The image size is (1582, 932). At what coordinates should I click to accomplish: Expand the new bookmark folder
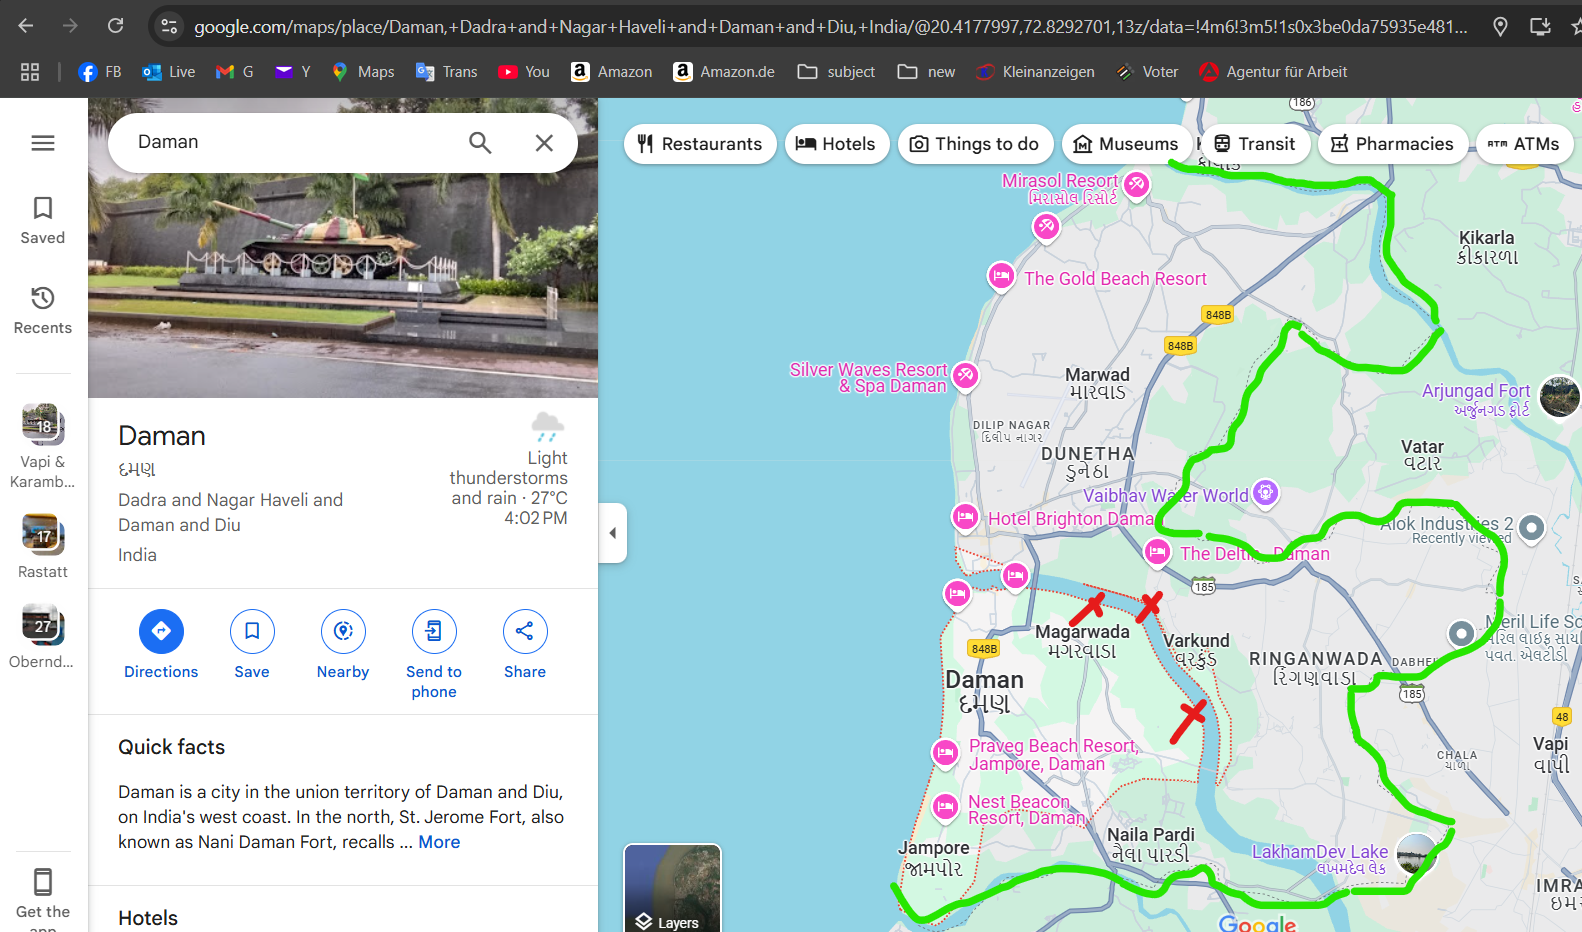(x=926, y=72)
